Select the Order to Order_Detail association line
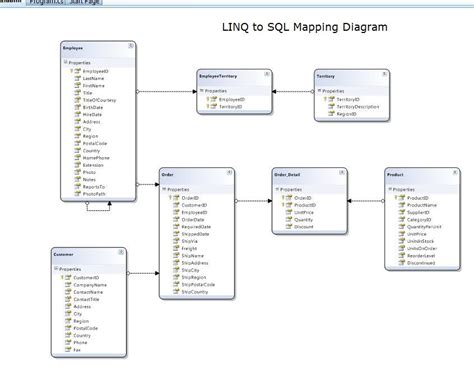This screenshot has height=372, width=474. coord(254,201)
